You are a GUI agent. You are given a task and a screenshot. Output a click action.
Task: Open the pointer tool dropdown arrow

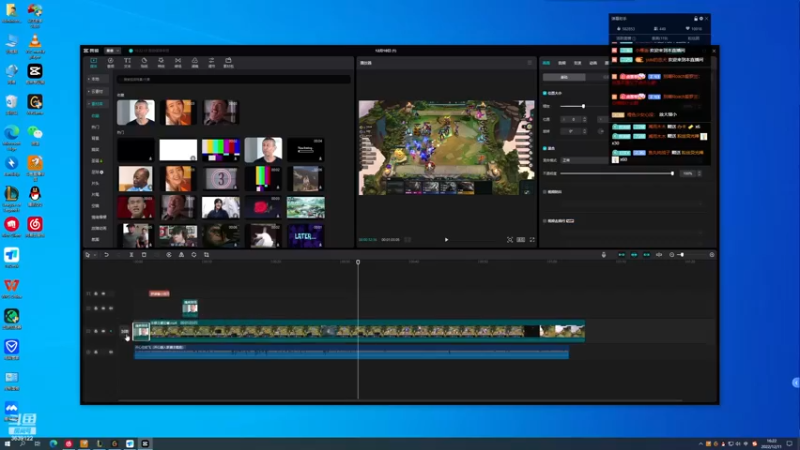(x=94, y=255)
